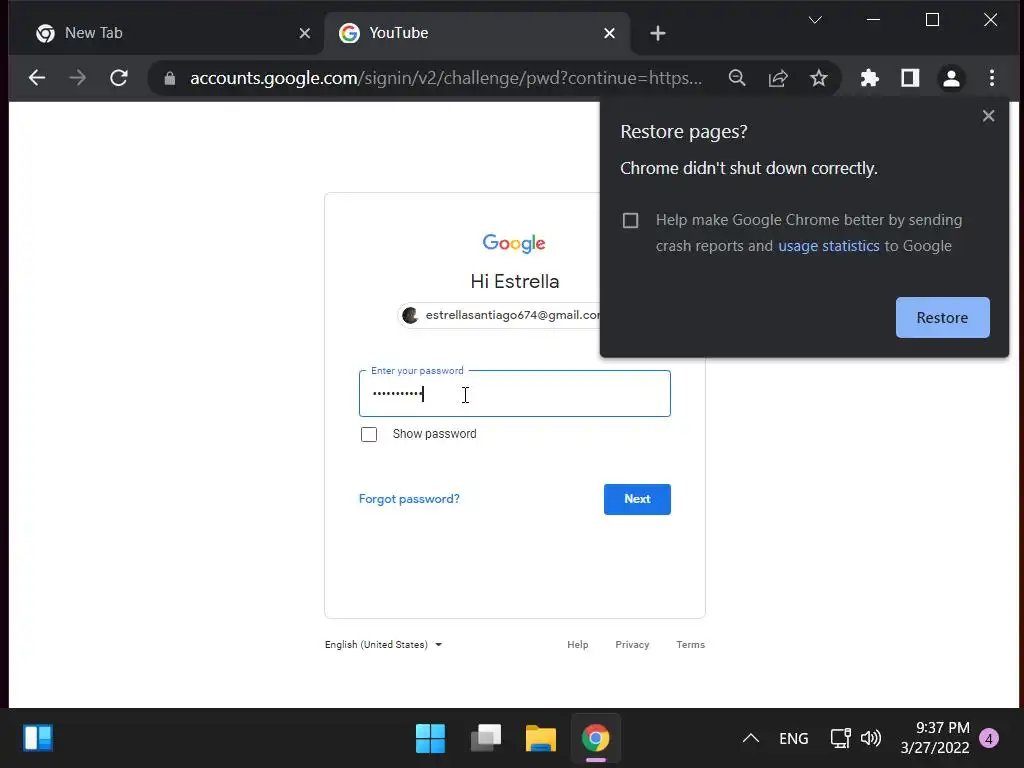
Task: Click the forward navigation arrow
Action: coord(78,78)
